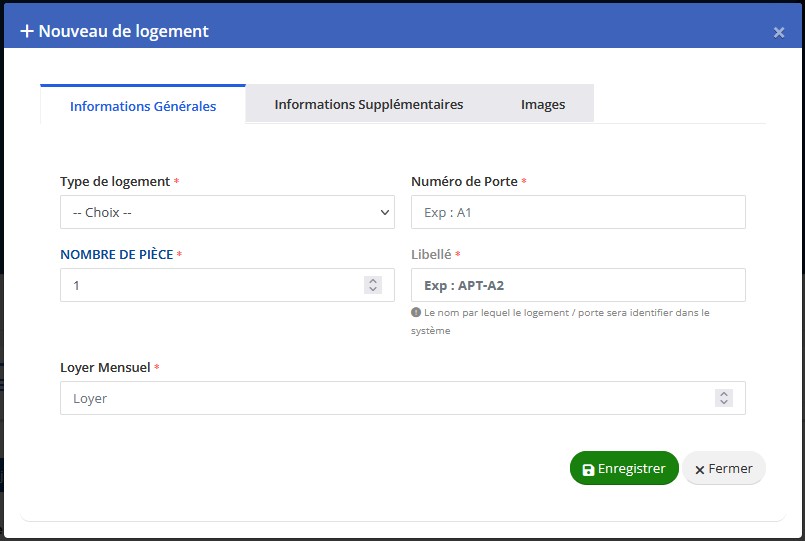
Task: Focus the Numéro de Porte field
Action: [x=578, y=212]
